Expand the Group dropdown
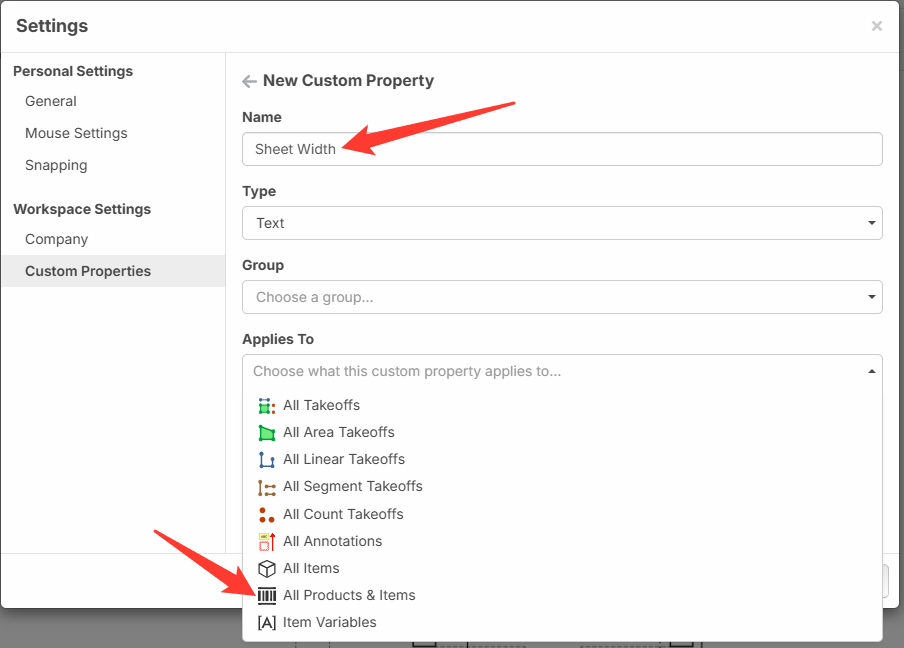The height and width of the screenshot is (648, 904). click(561, 297)
